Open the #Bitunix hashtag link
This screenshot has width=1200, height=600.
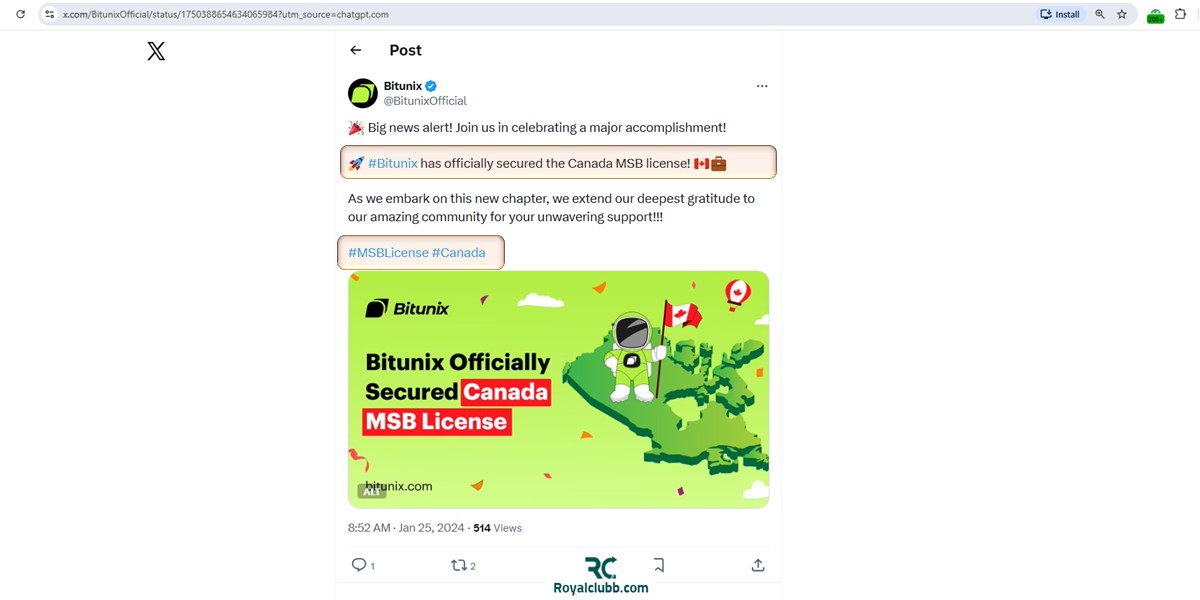pos(392,163)
